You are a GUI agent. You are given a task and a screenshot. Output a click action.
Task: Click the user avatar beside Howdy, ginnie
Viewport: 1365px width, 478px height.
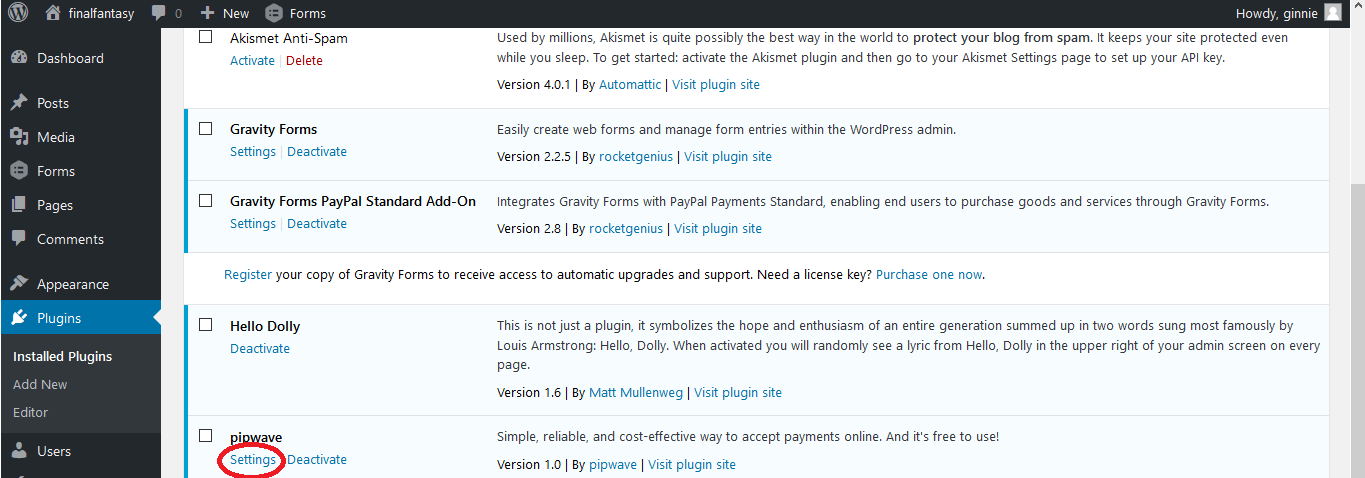pyautogui.click(x=1332, y=13)
